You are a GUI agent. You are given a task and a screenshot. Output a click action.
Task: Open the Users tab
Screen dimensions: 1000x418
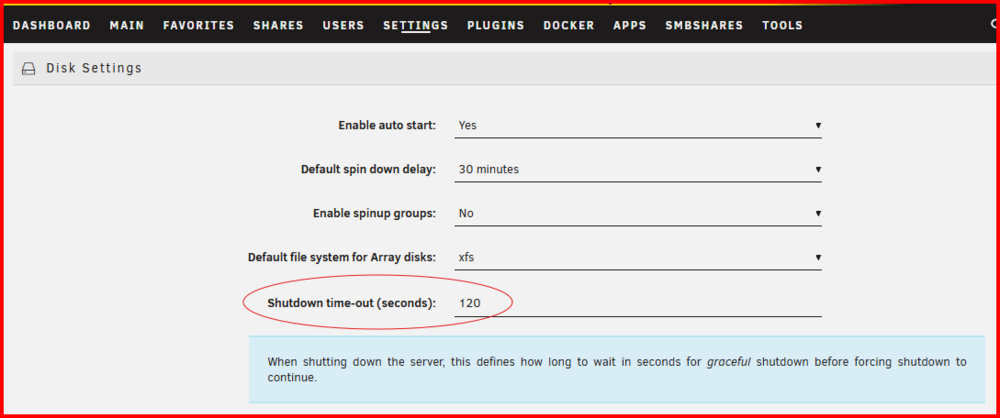(344, 26)
